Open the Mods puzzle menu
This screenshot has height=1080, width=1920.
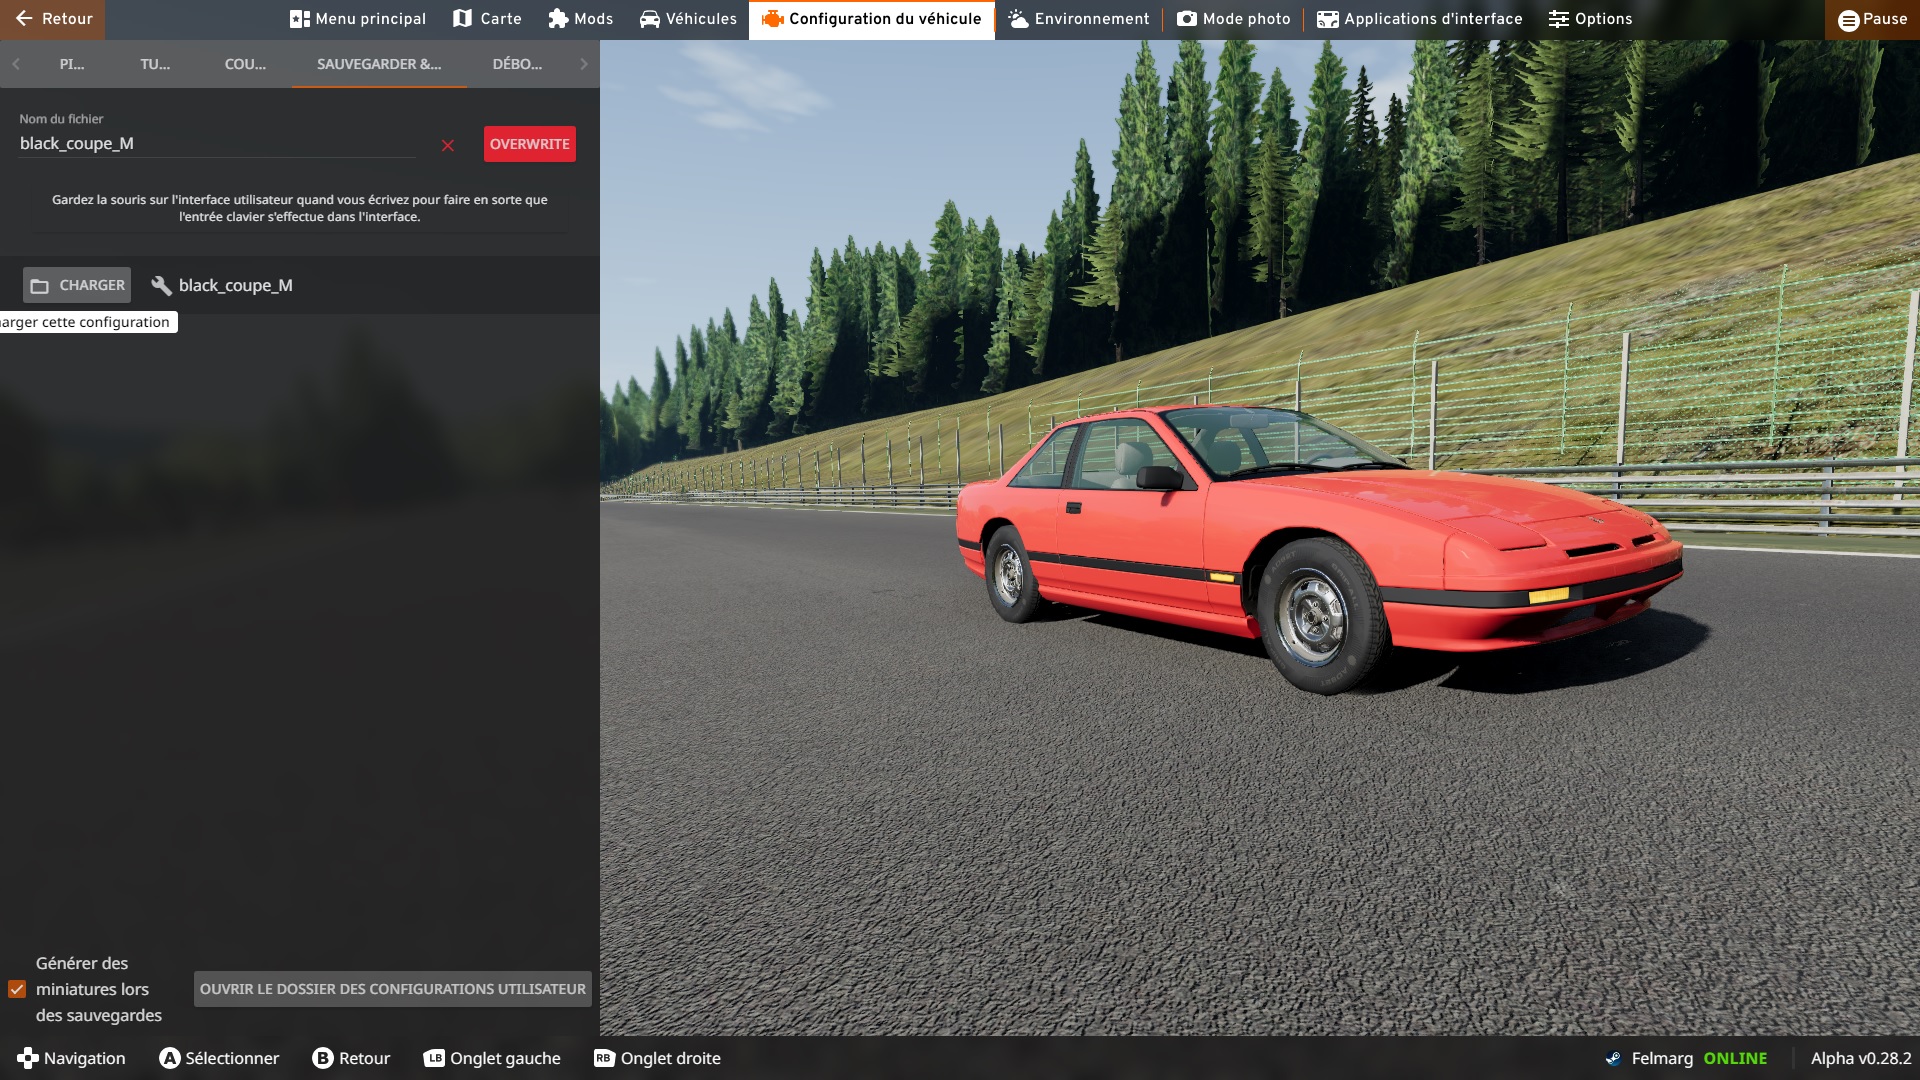tap(580, 19)
